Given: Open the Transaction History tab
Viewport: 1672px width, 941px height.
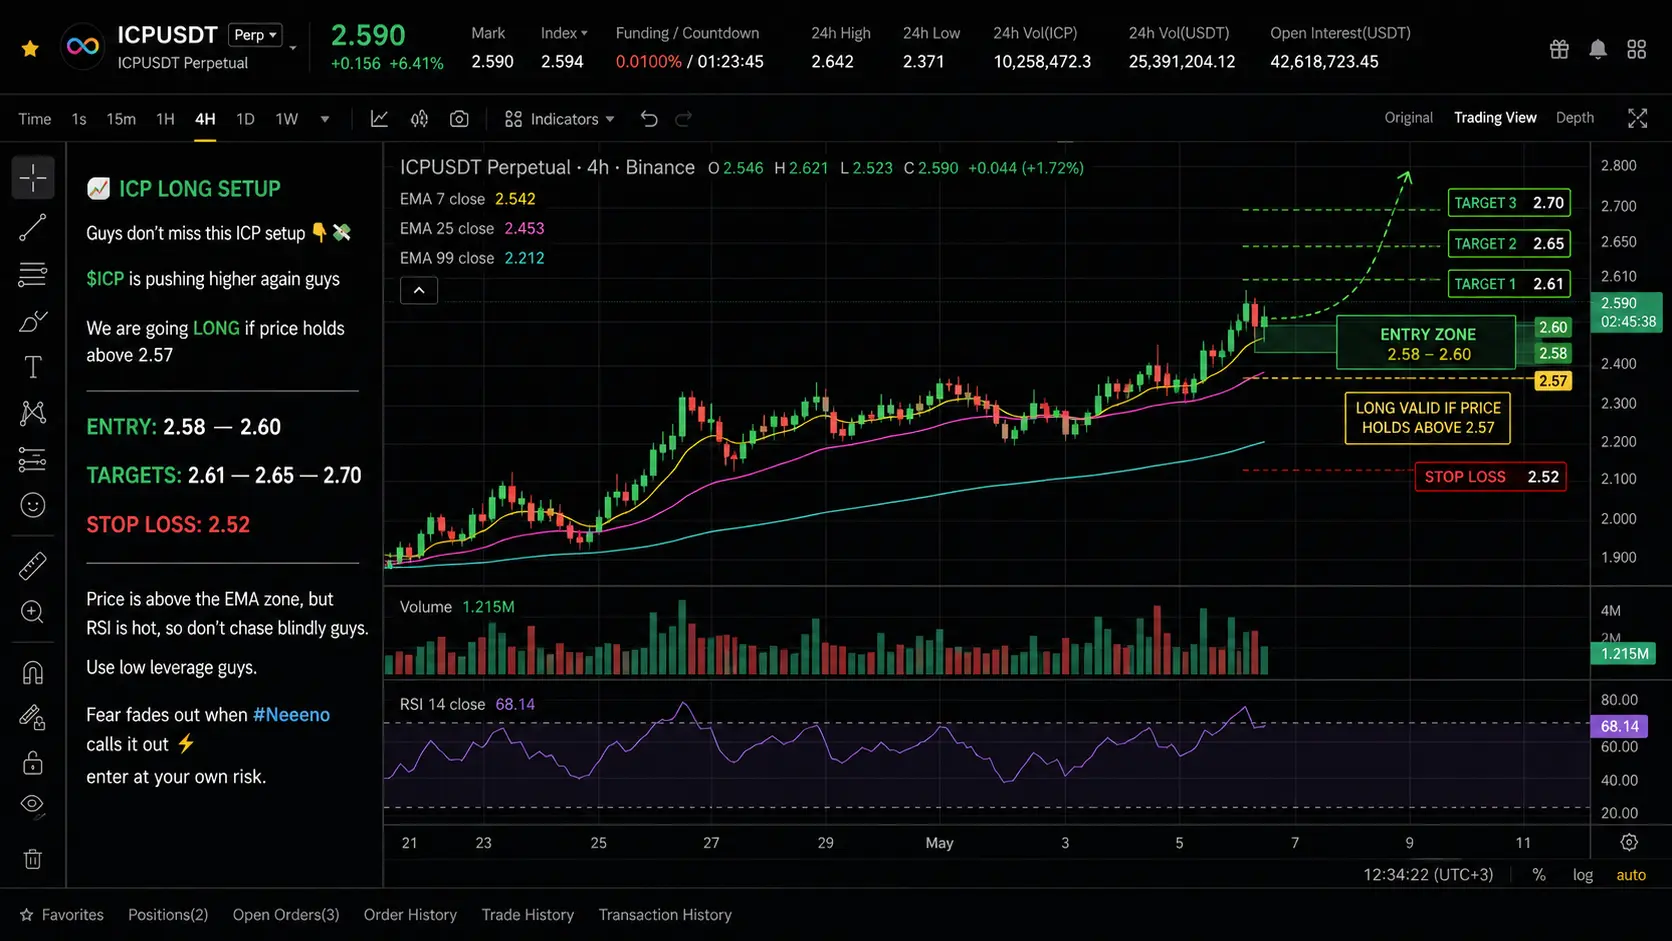Looking at the screenshot, I should pyautogui.click(x=665, y=915).
